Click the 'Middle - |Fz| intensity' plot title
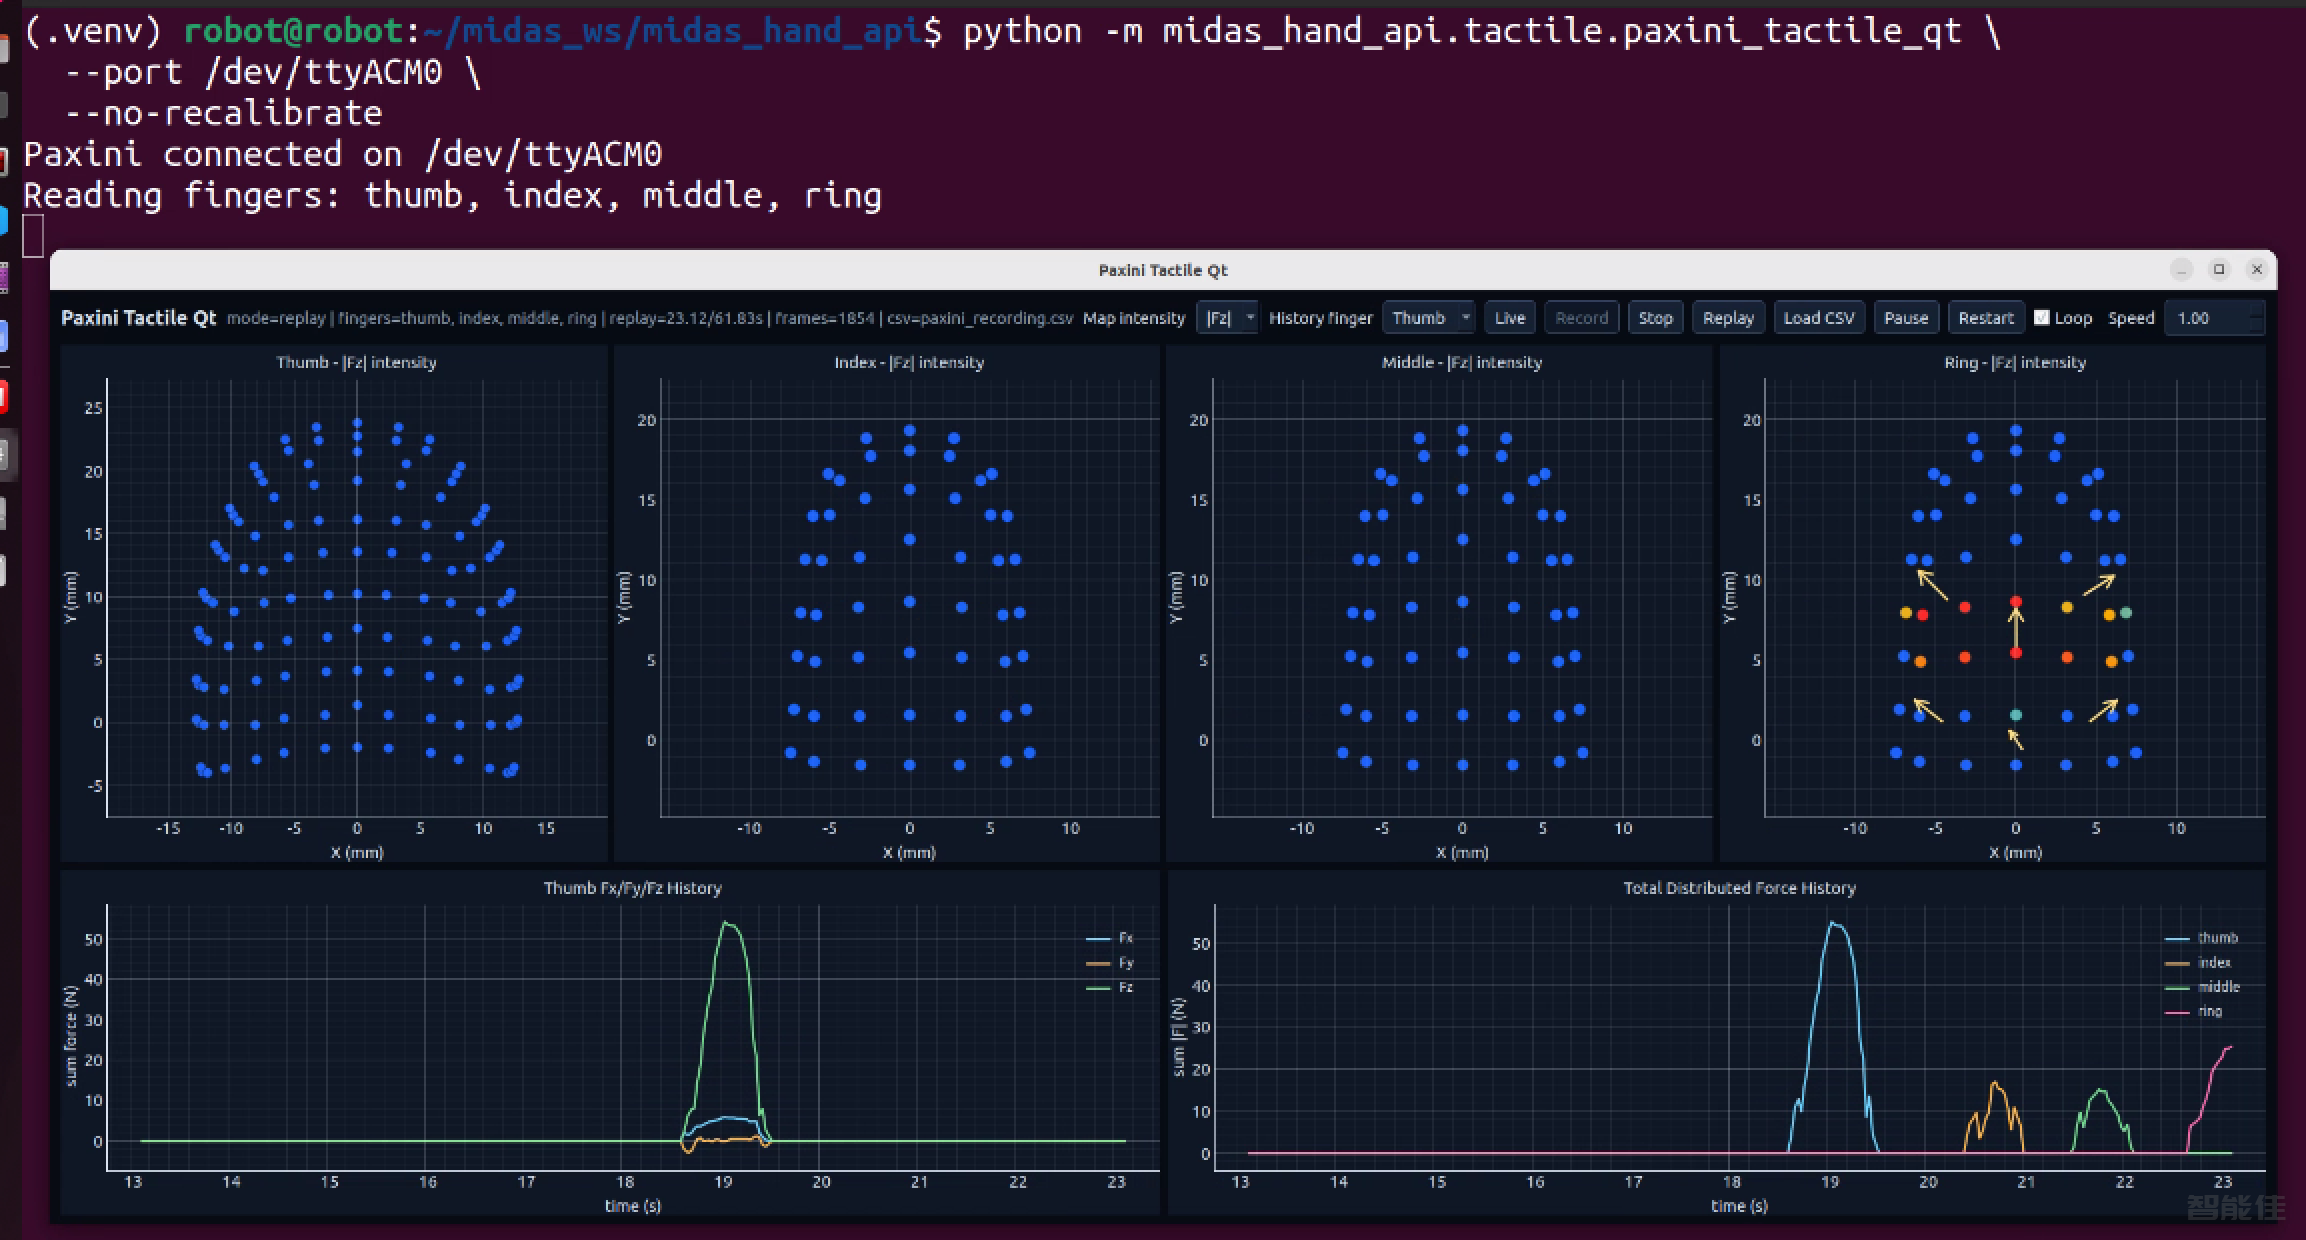Viewport: 2306px width, 1240px height. [x=1462, y=362]
